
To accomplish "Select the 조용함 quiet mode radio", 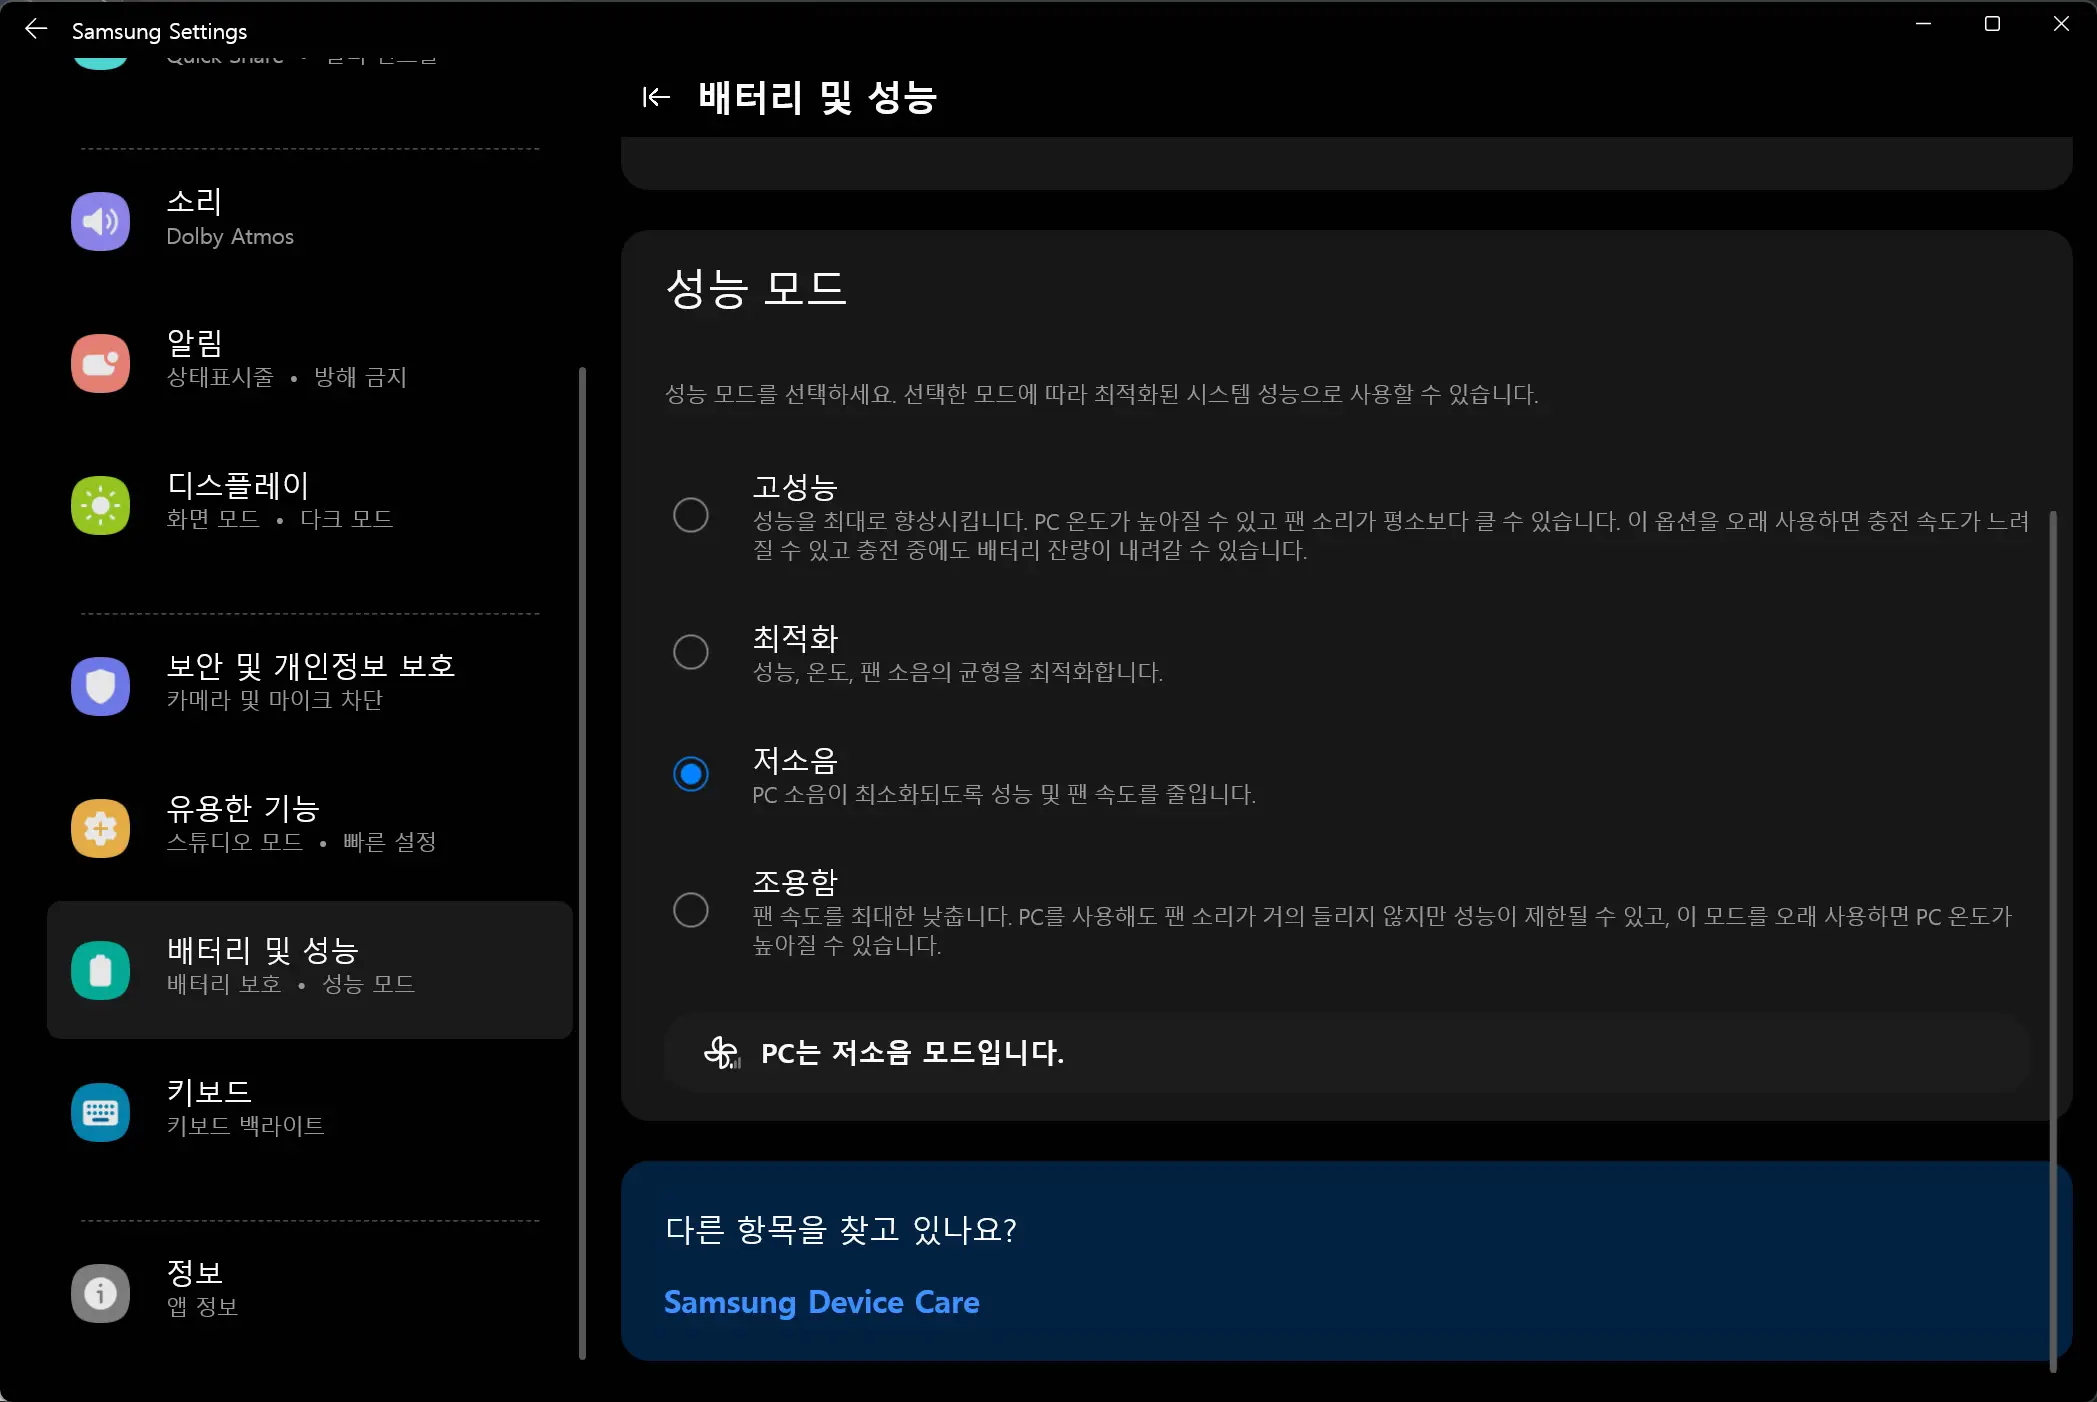I will pyautogui.click(x=690, y=910).
